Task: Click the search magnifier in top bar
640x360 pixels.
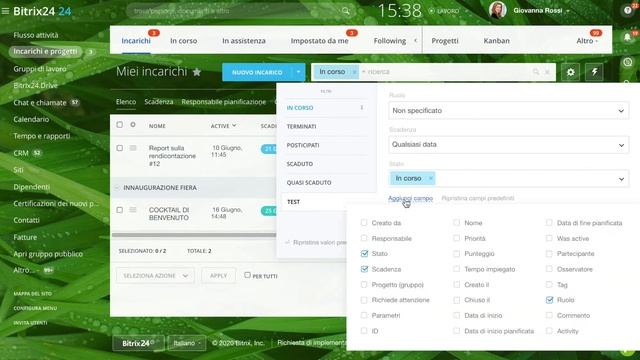Action: (346, 11)
